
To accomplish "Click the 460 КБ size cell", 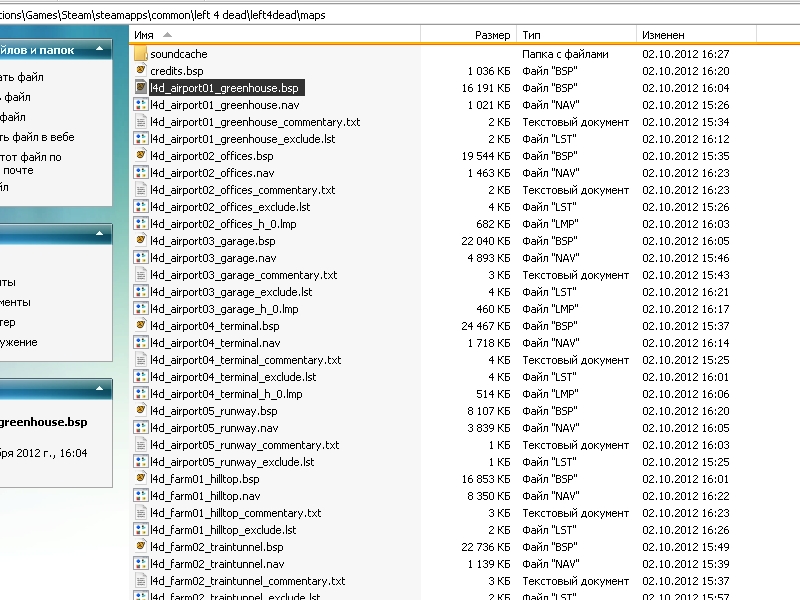I will click(493, 309).
